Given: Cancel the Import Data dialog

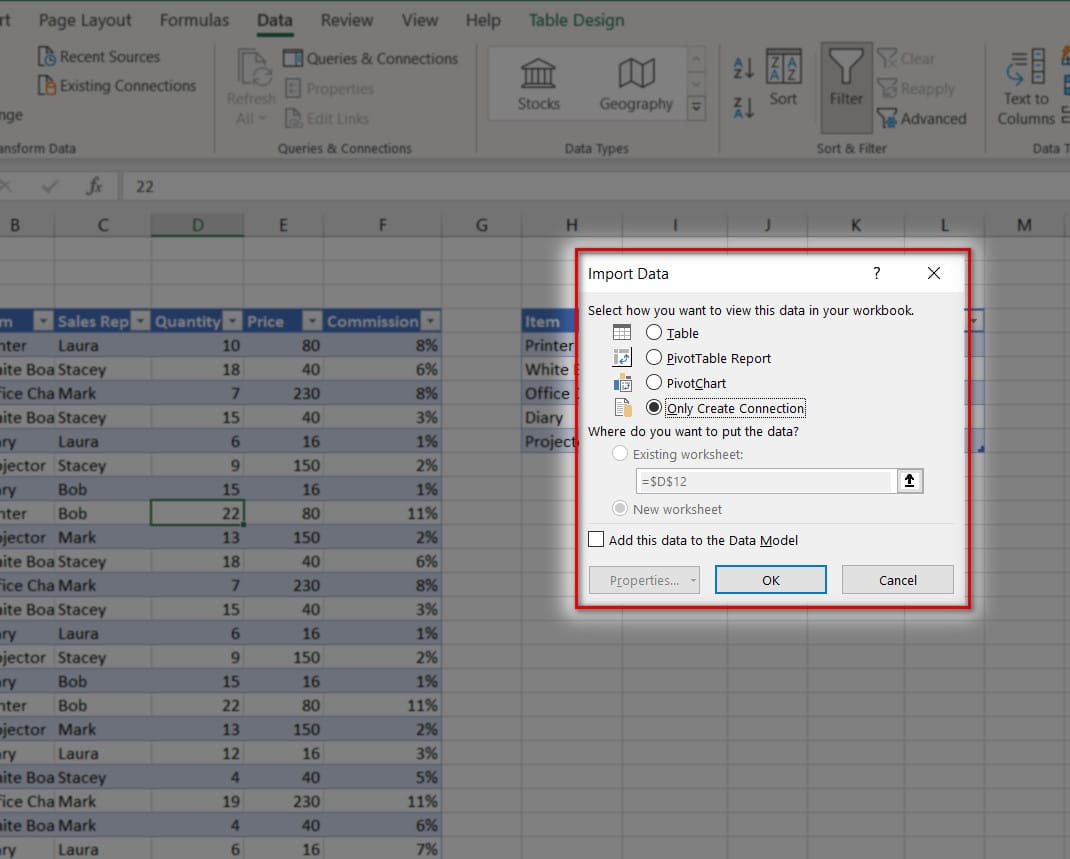Looking at the screenshot, I should pyautogui.click(x=897, y=579).
